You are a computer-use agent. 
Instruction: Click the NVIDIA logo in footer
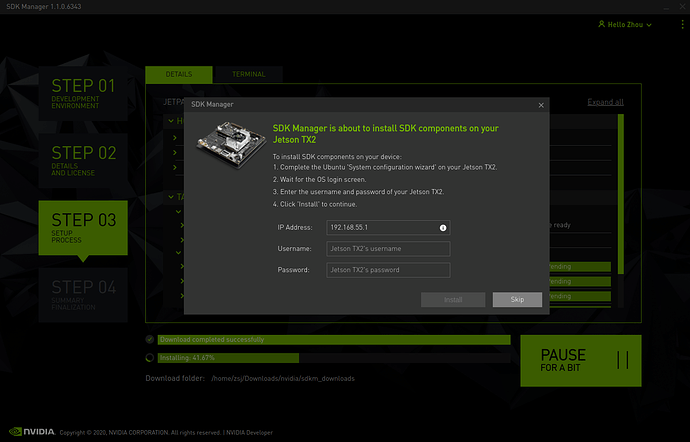(x=32, y=431)
